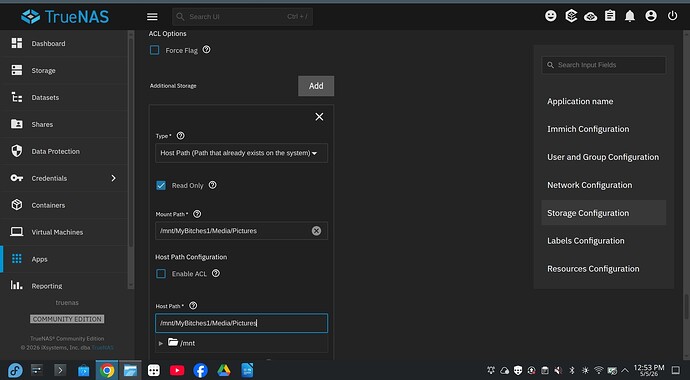Click the Add storage button

click(316, 86)
